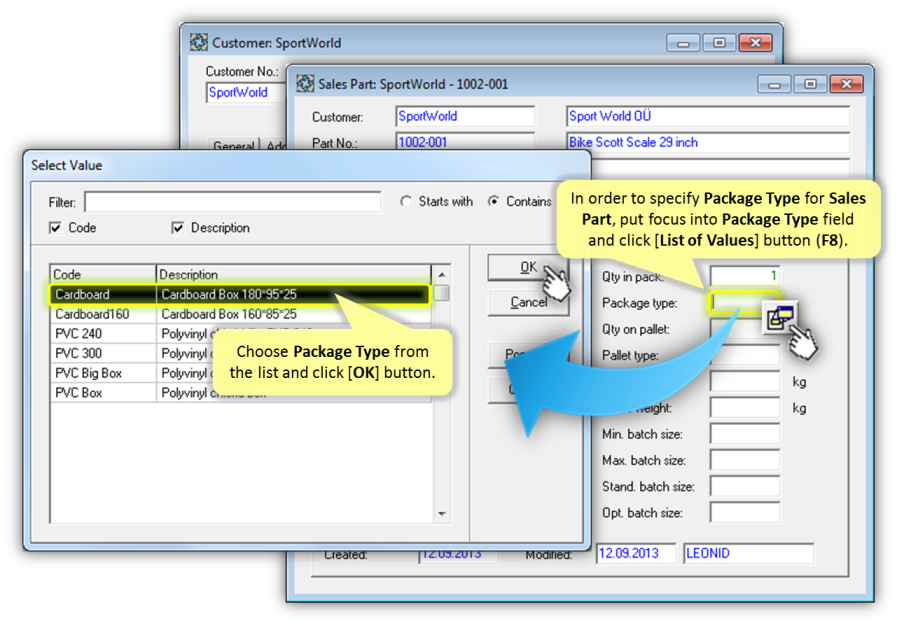897x625 pixels.
Task: Maximize the Customer SportWorld window
Action: 719,43
